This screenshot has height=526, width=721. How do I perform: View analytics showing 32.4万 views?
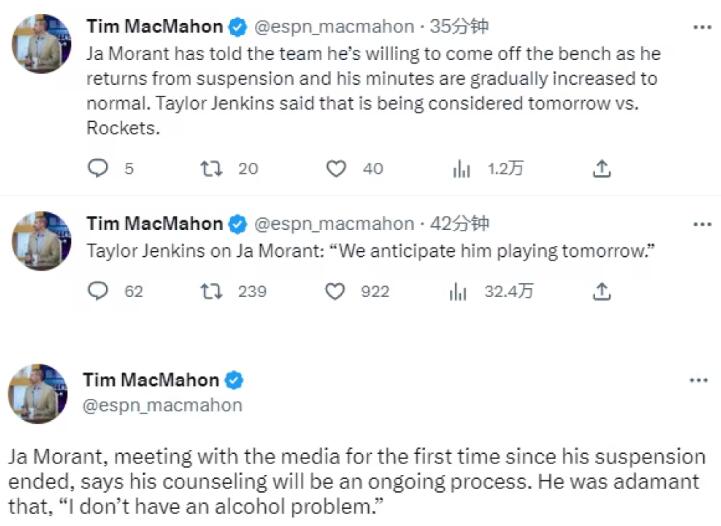tap(458, 292)
